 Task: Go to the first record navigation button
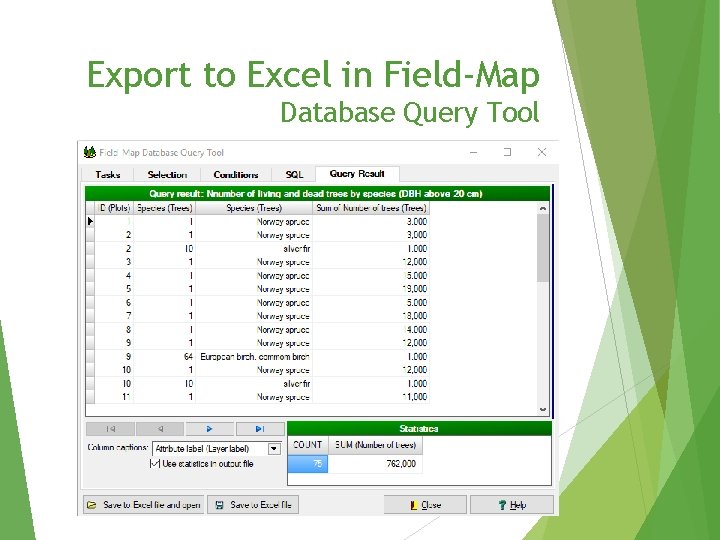[x=111, y=429]
